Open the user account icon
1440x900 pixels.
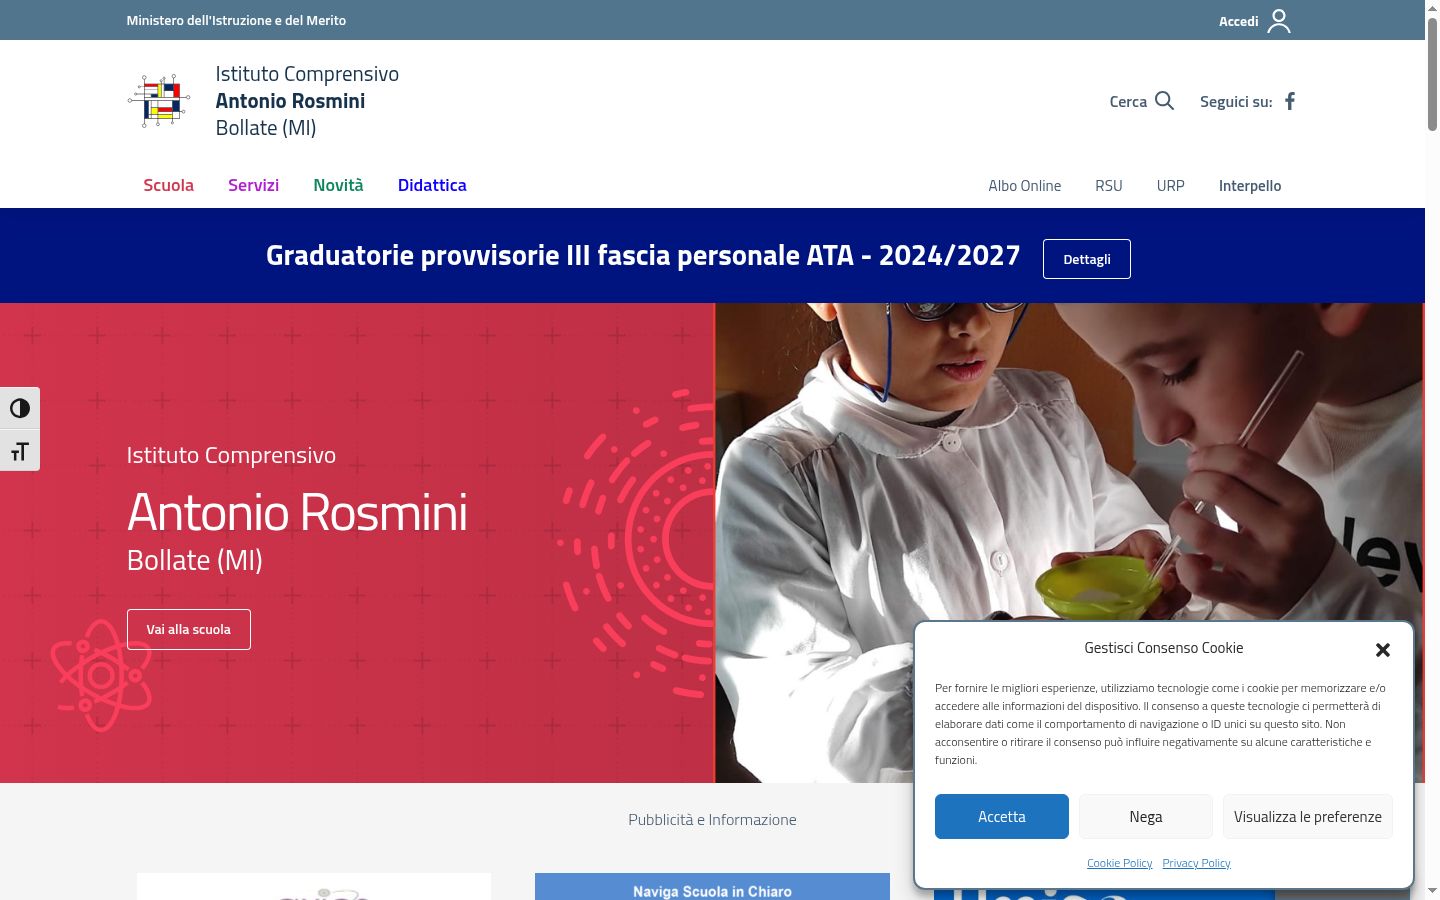coord(1279,21)
